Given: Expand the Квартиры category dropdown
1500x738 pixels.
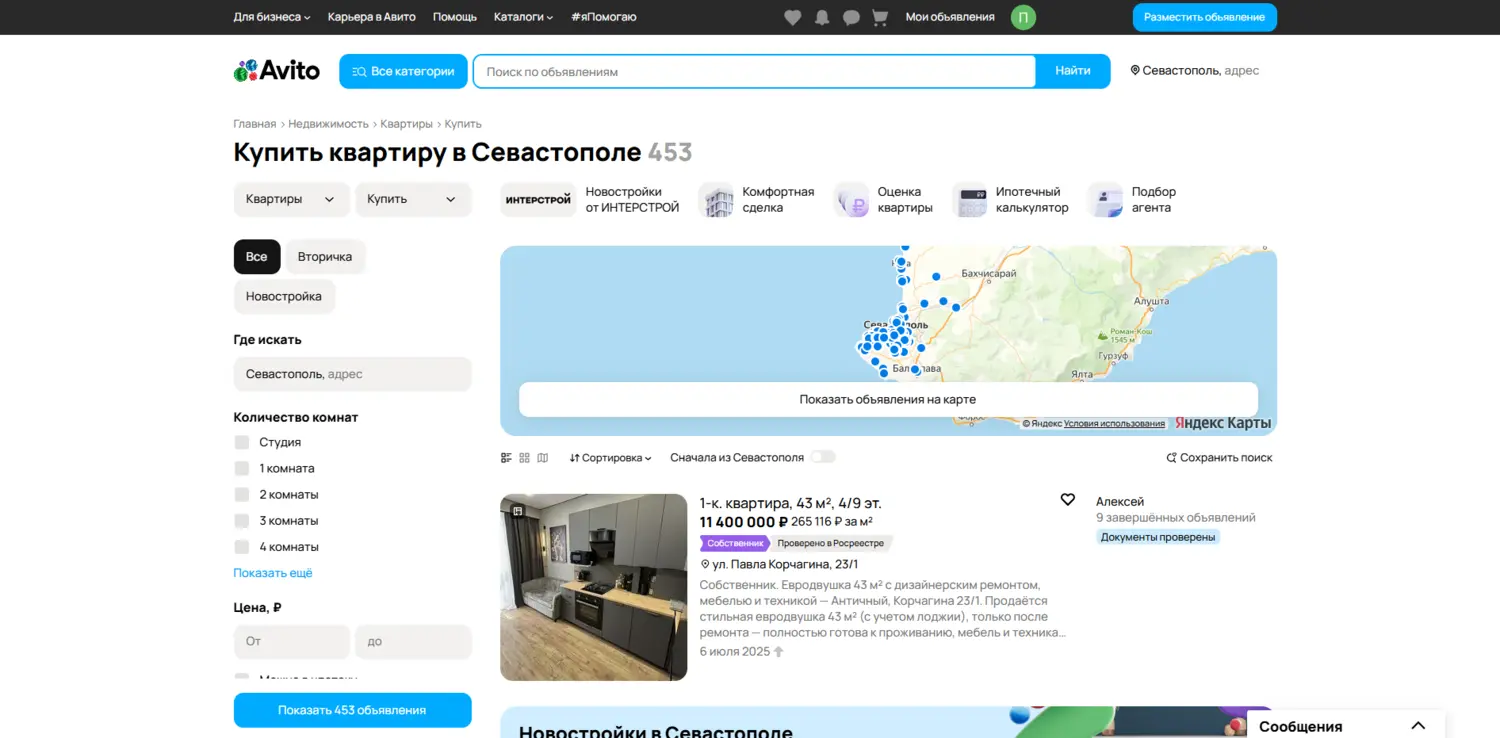Looking at the screenshot, I should [291, 199].
